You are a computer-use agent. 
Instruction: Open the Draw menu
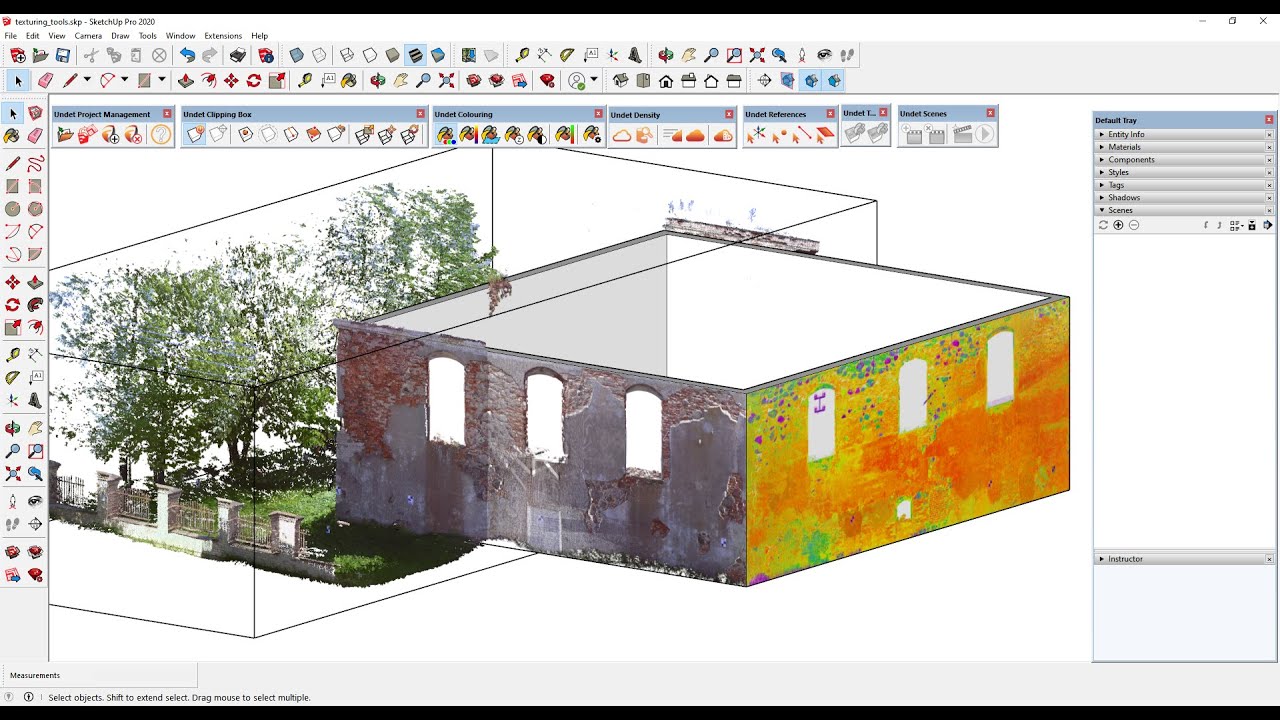tap(120, 36)
